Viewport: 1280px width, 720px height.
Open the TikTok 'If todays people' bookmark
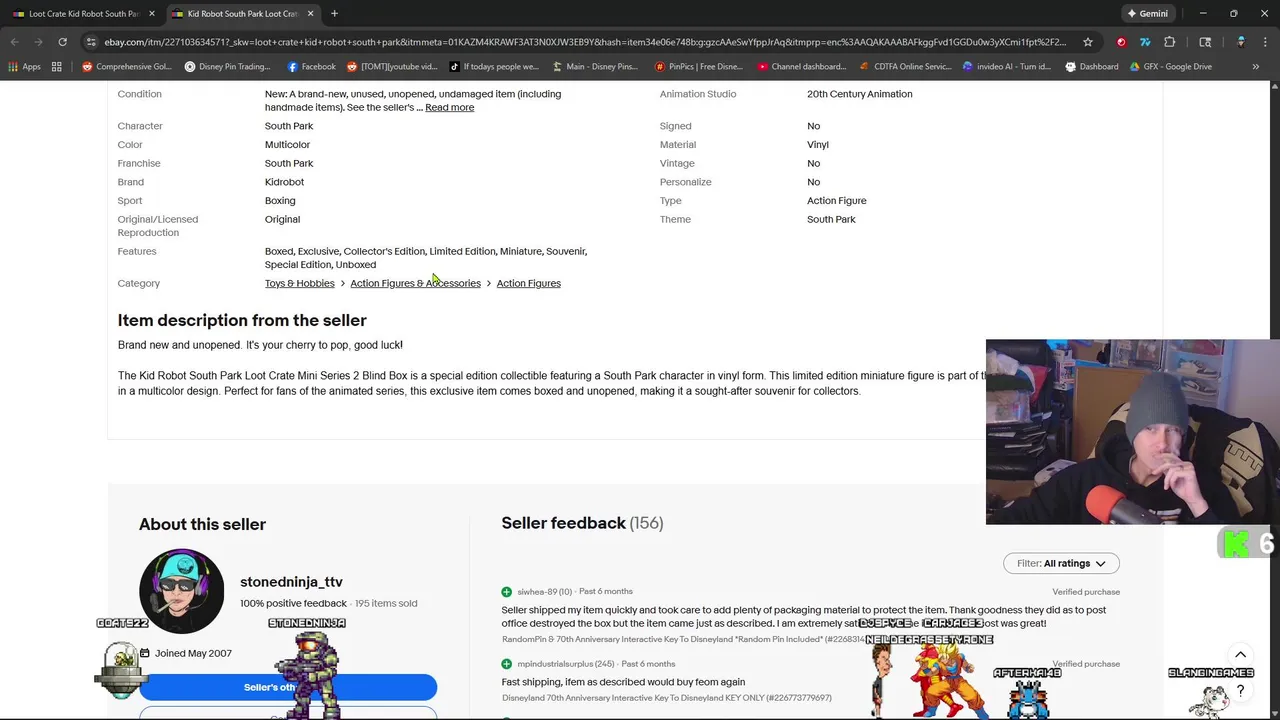(x=494, y=67)
